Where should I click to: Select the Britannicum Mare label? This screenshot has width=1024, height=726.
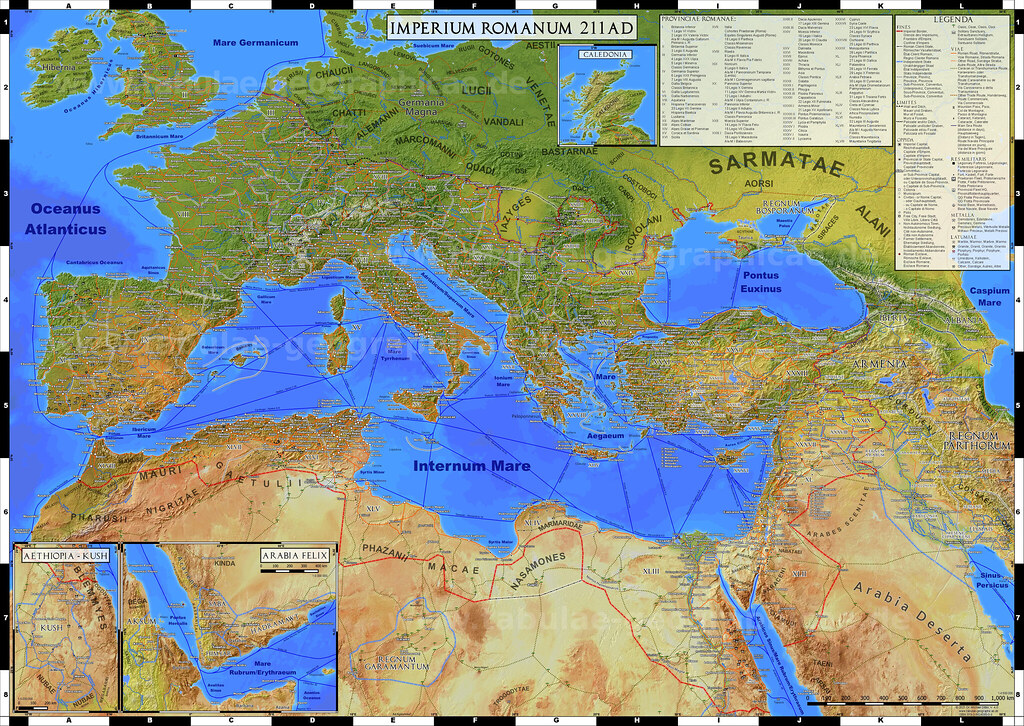click(x=159, y=136)
